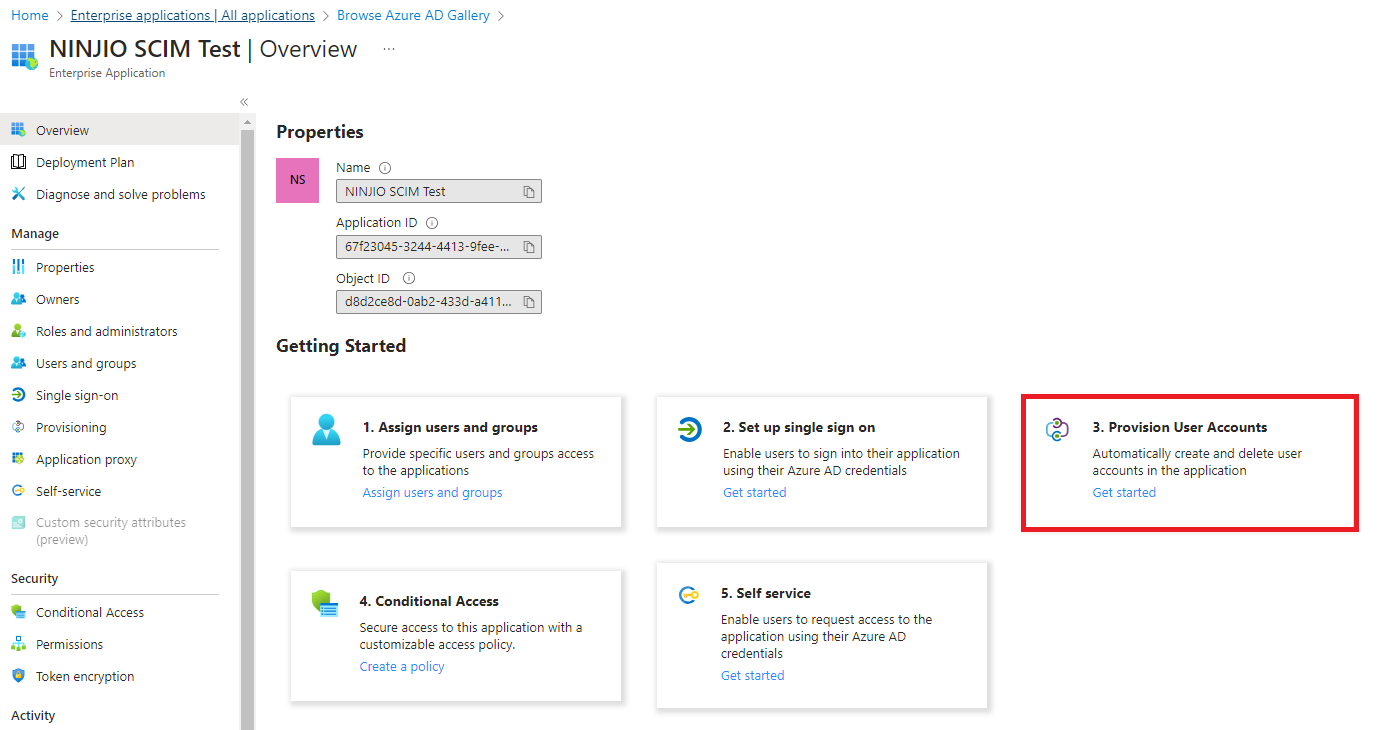Click the Application ID text field
The image size is (1388, 730).
[x=427, y=247]
